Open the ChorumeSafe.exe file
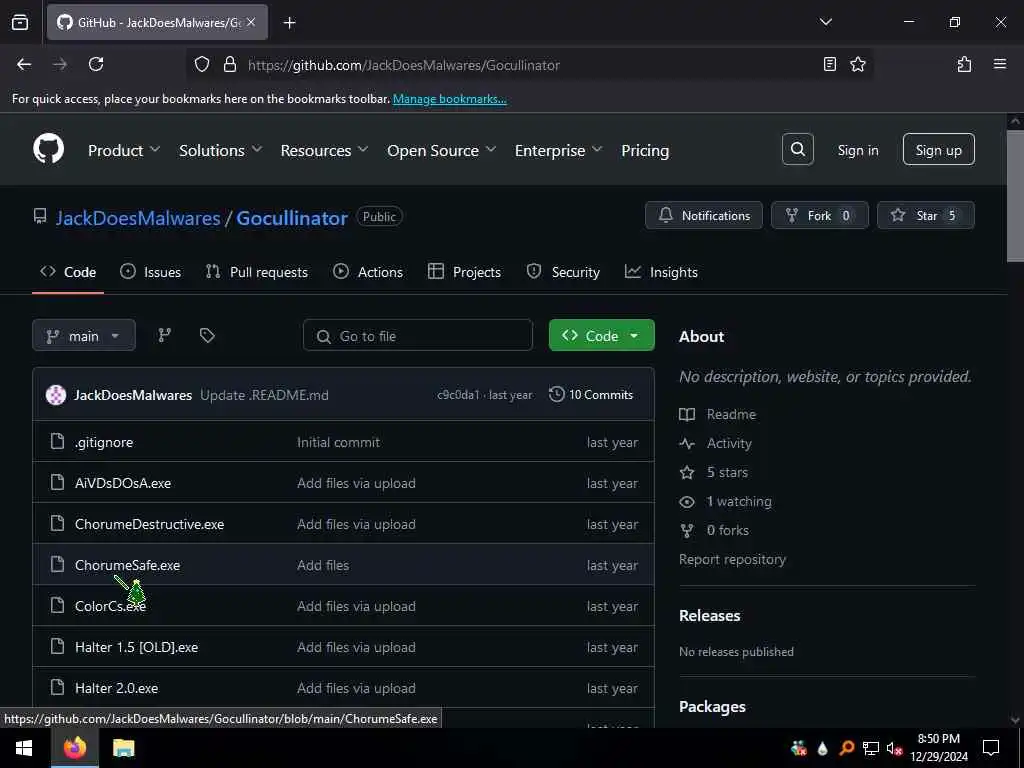 (x=127, y=565)
